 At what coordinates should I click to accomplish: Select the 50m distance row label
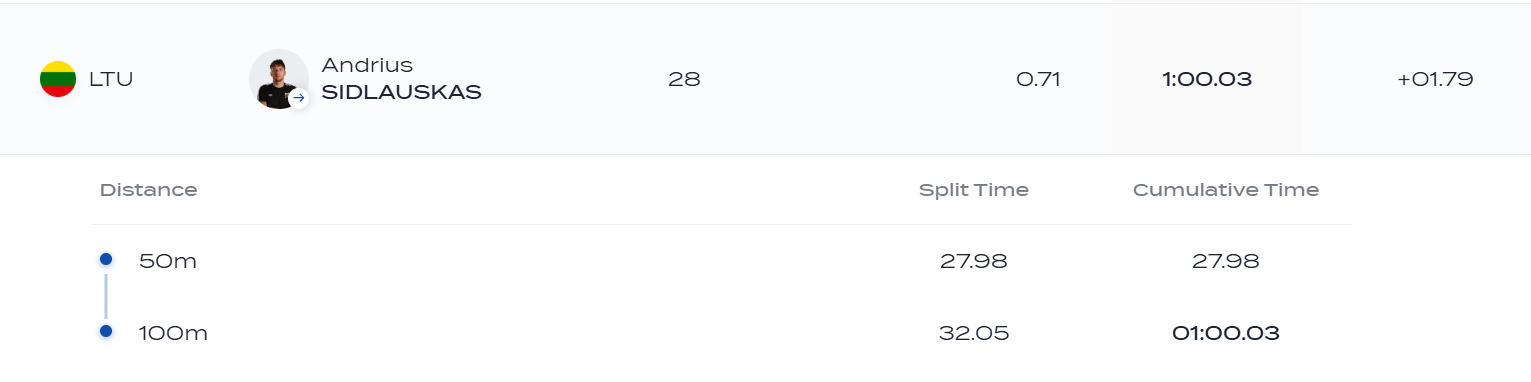(168, 262)
